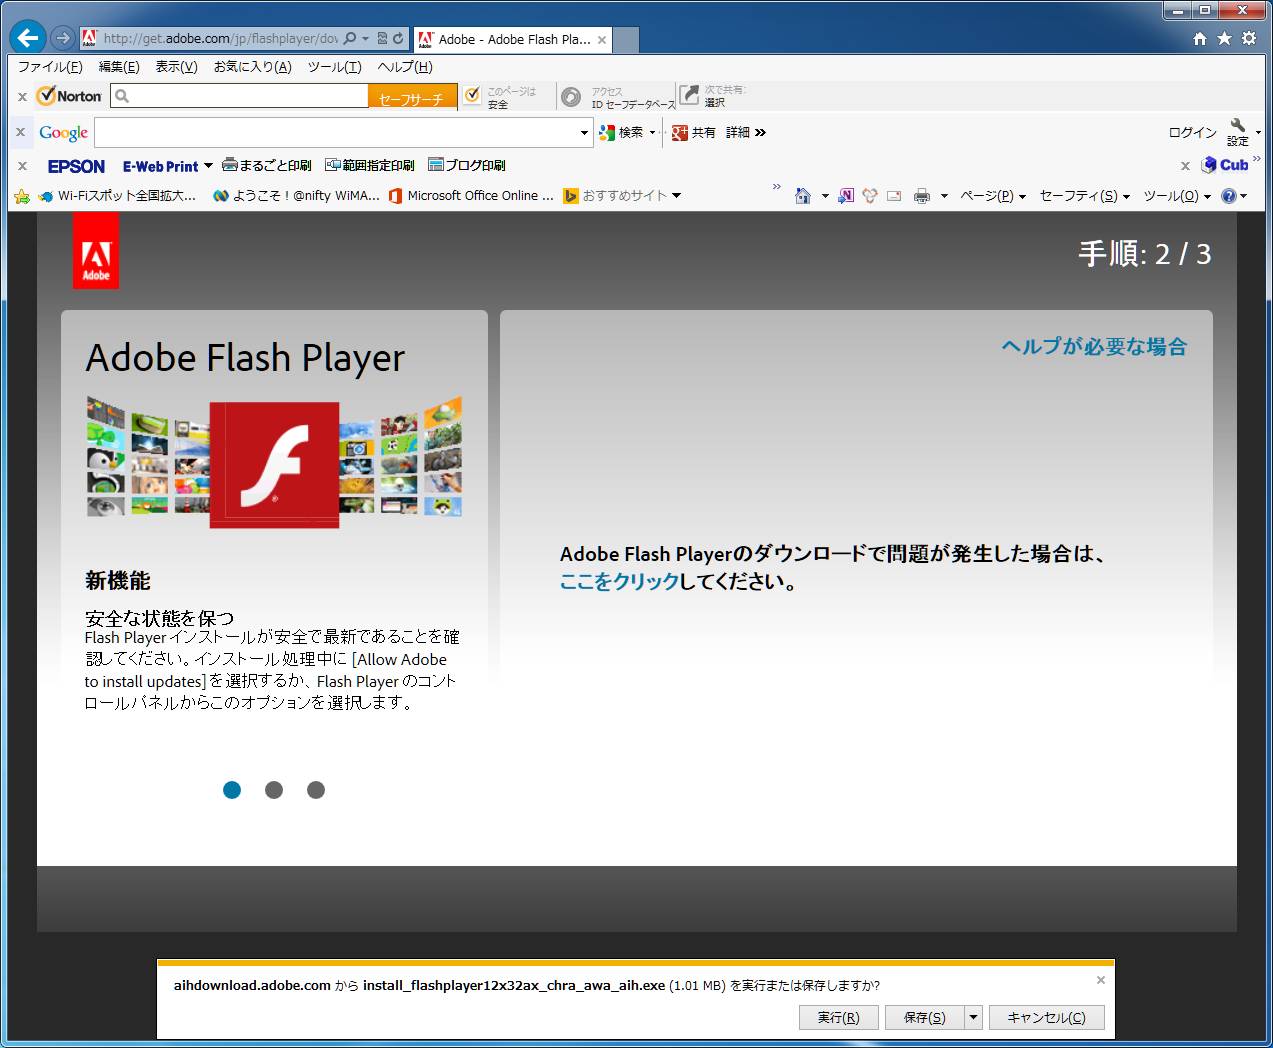Open the ツール(T) menu in menu bar
1273x1048 pixels.
[334, 67]
